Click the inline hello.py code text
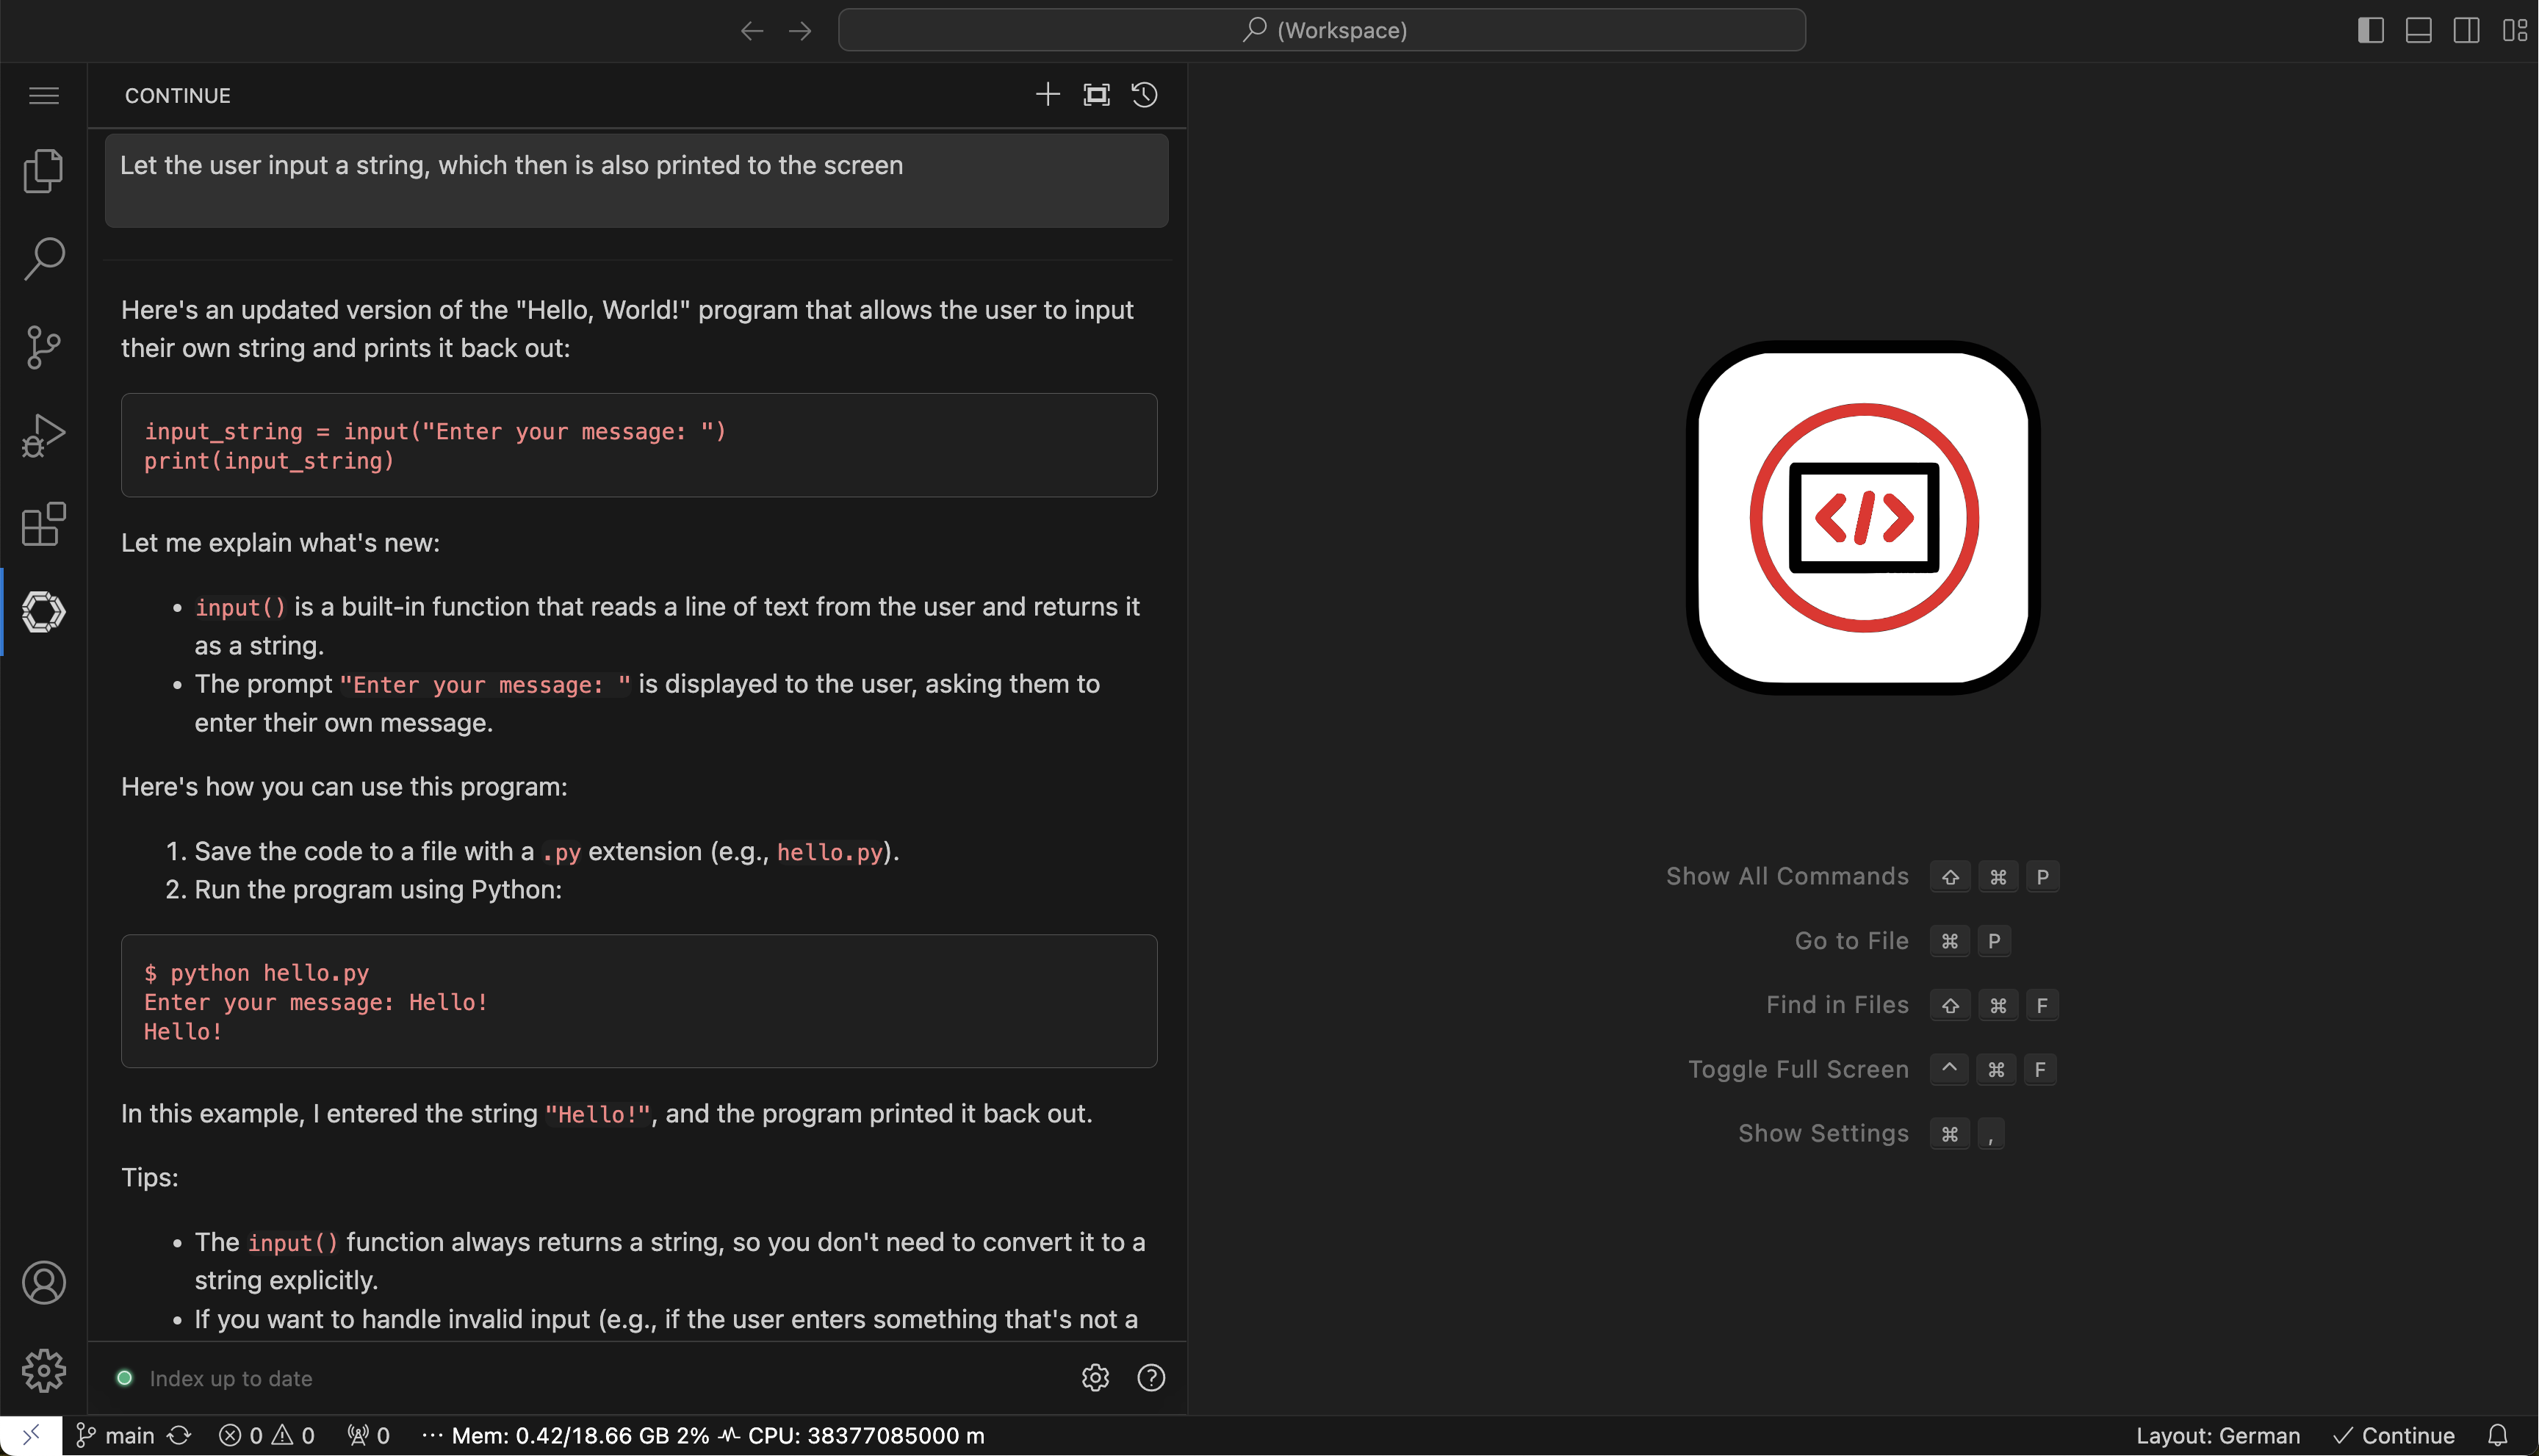The width and height of the screenshot is (2539, 1456). pyautogui.click(x=830, y=852)
